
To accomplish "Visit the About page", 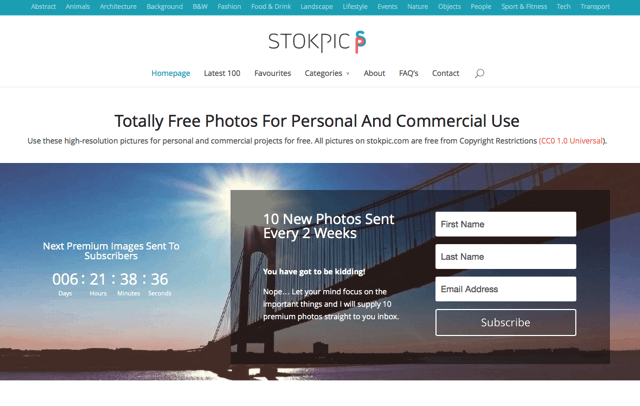I will point(374,73).
